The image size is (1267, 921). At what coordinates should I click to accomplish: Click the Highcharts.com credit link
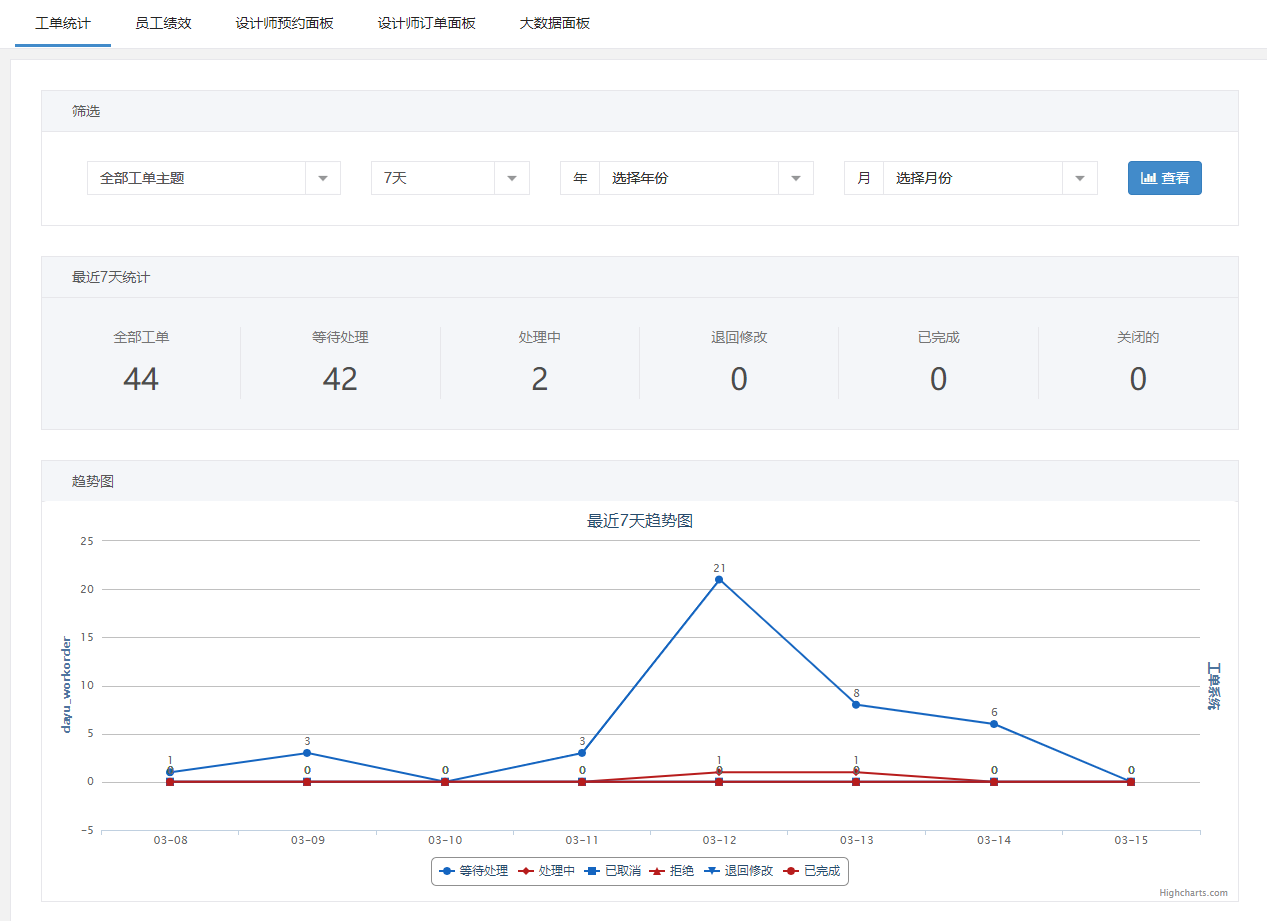(x=1193, y=893)
